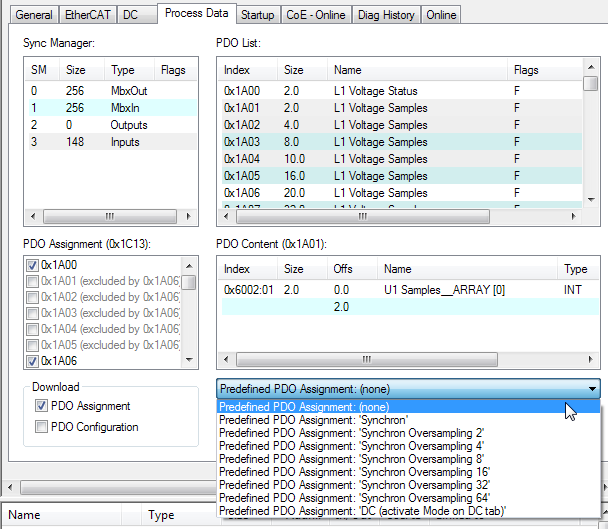Screen dimensions: 608x529
Task: Toggle the 0x1A03 excluded checkbox
Action: pos(32,313)
